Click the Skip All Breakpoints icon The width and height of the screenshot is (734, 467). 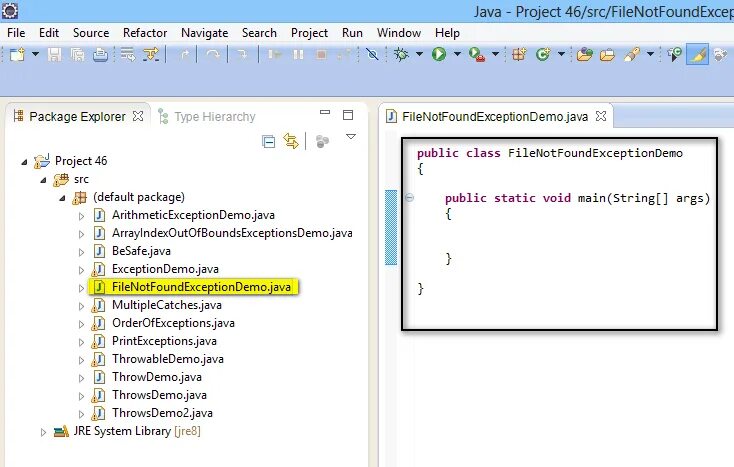[372, 54]
